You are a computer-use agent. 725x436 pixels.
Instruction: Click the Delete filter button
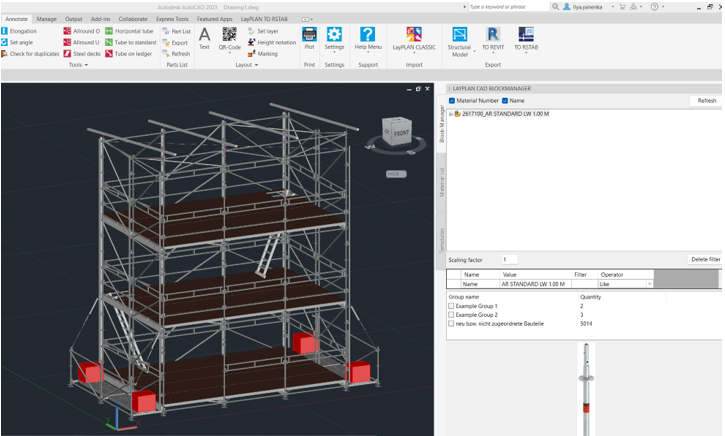[706, 259]
